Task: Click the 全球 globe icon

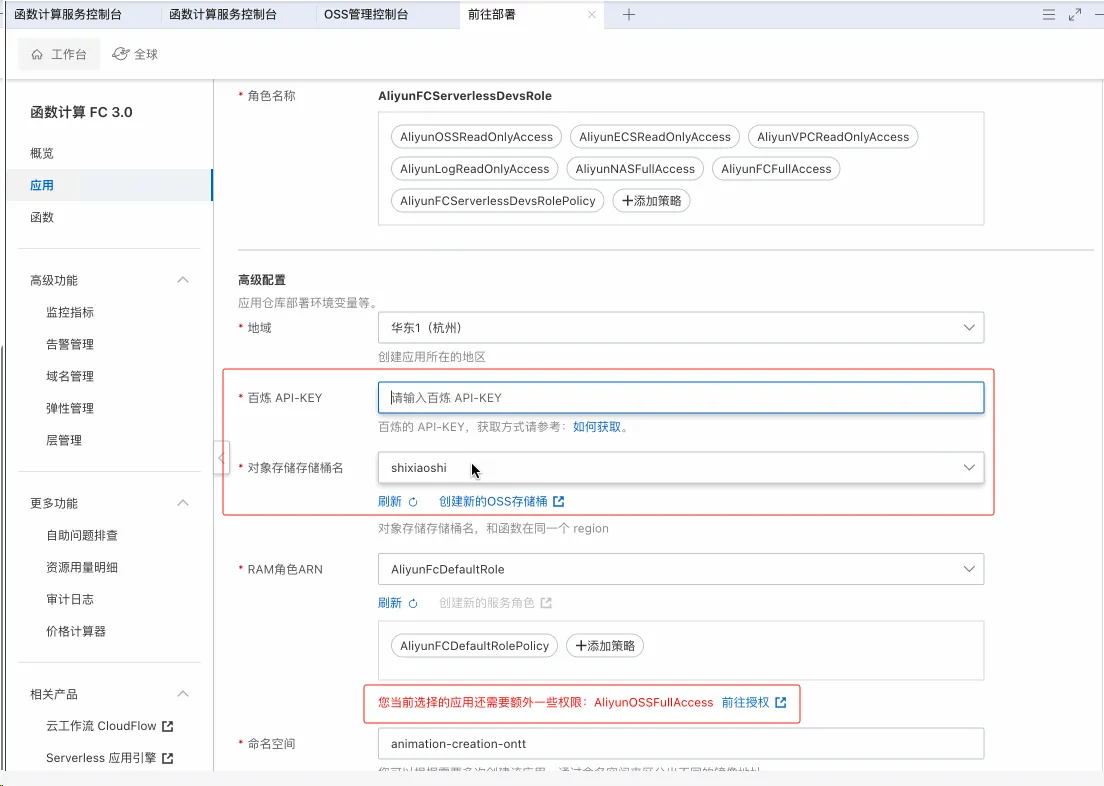Action: pyautogui.click(x=121, y=54)
